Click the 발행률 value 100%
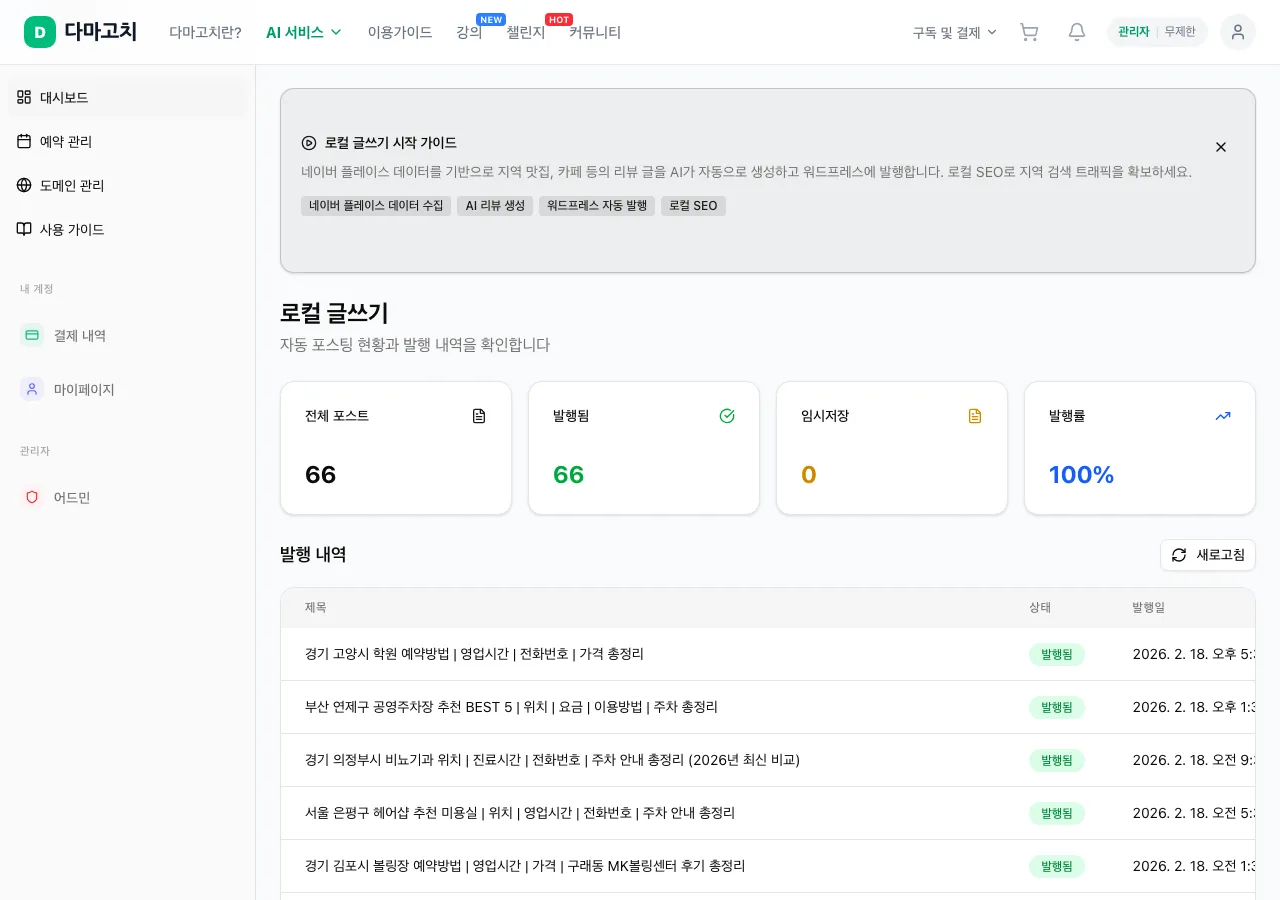1280x900 pixels. (x=1082, y=475)
